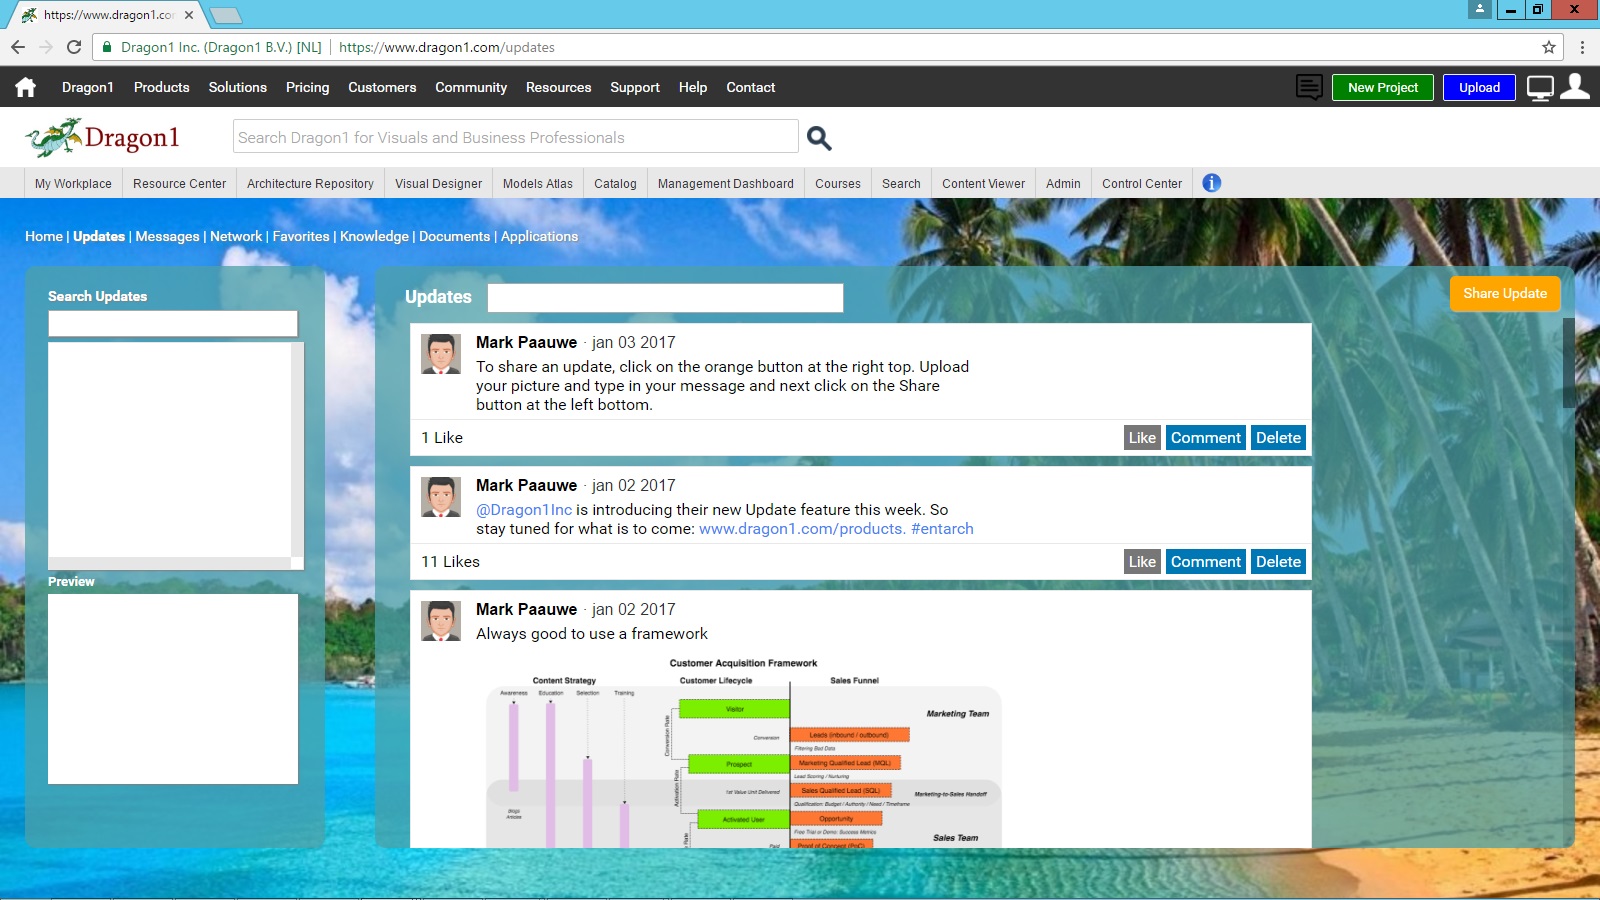Open Admin tab

[x=1063, y=183]
